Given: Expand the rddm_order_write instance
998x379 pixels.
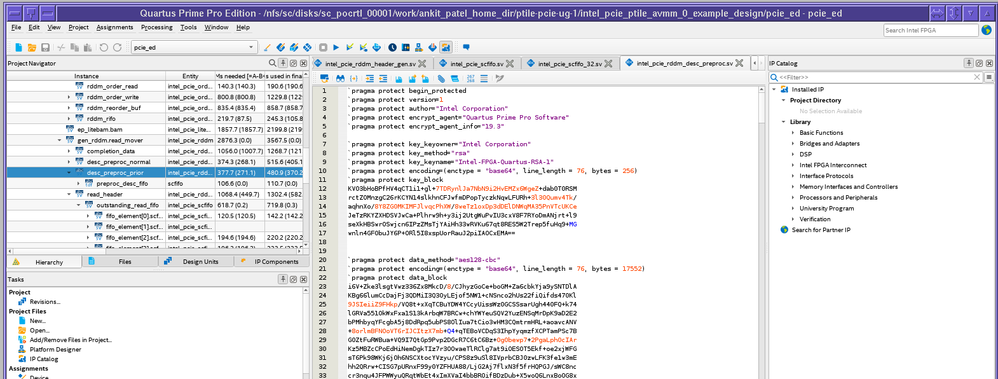Looking at the screenshot, I should (x=69, y=97).
